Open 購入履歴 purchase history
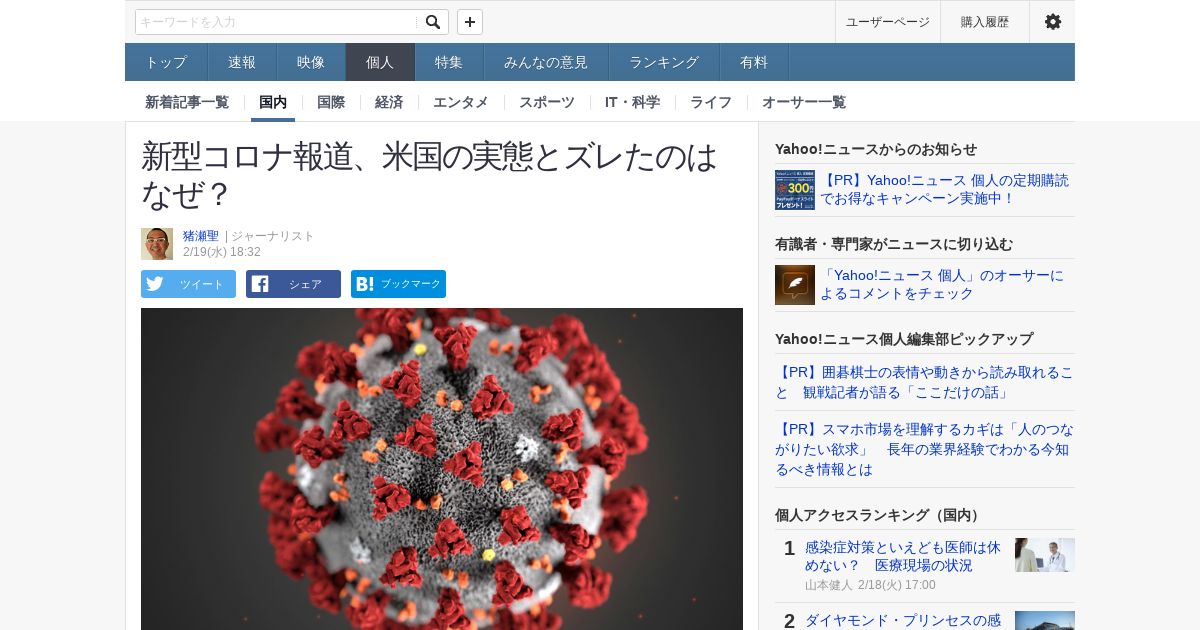Screen dimensions: 1200x630 tap(985, 22)
